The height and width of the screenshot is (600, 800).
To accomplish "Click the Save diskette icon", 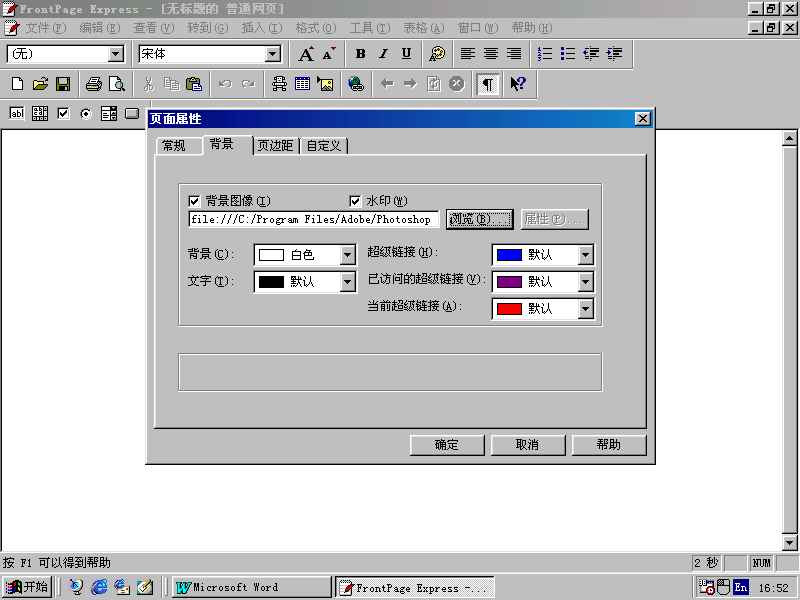I will tap(62, 84).
